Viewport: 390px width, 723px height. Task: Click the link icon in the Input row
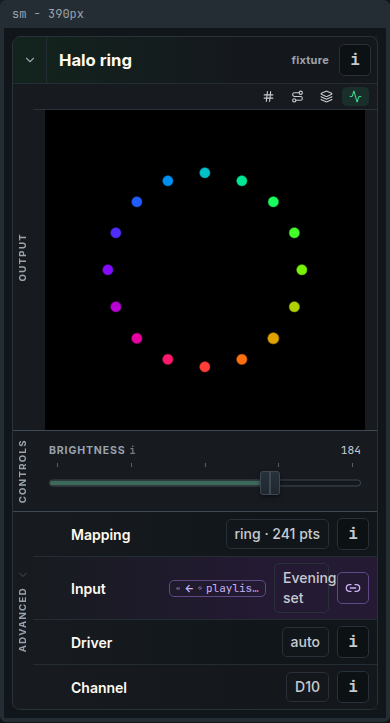pyautogui.click(x=353, y=588)
